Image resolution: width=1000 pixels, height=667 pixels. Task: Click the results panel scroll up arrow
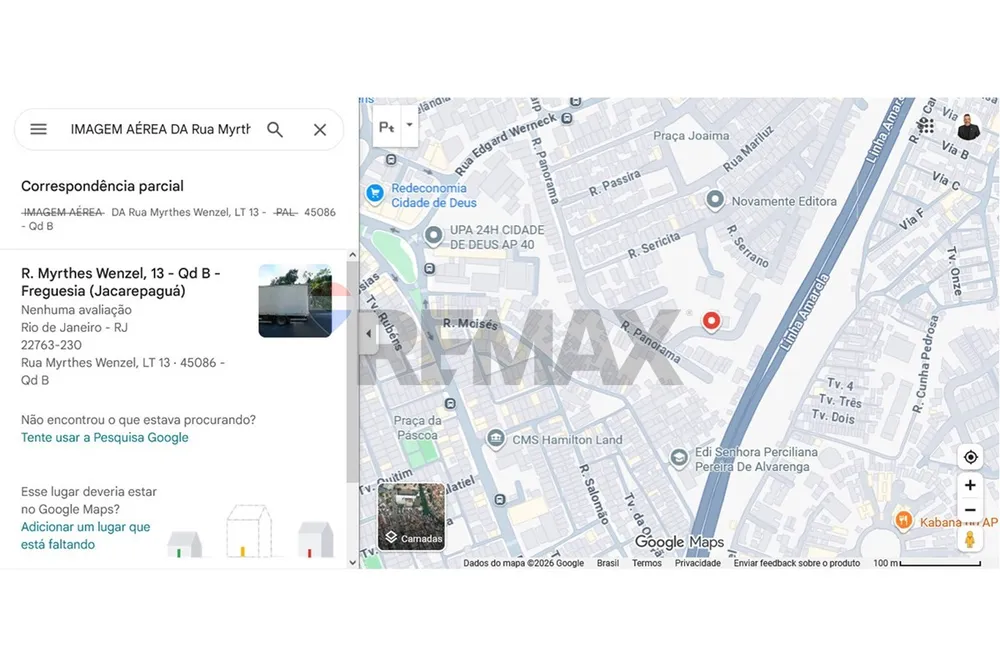pyautogui.click(x=353, y=255)
